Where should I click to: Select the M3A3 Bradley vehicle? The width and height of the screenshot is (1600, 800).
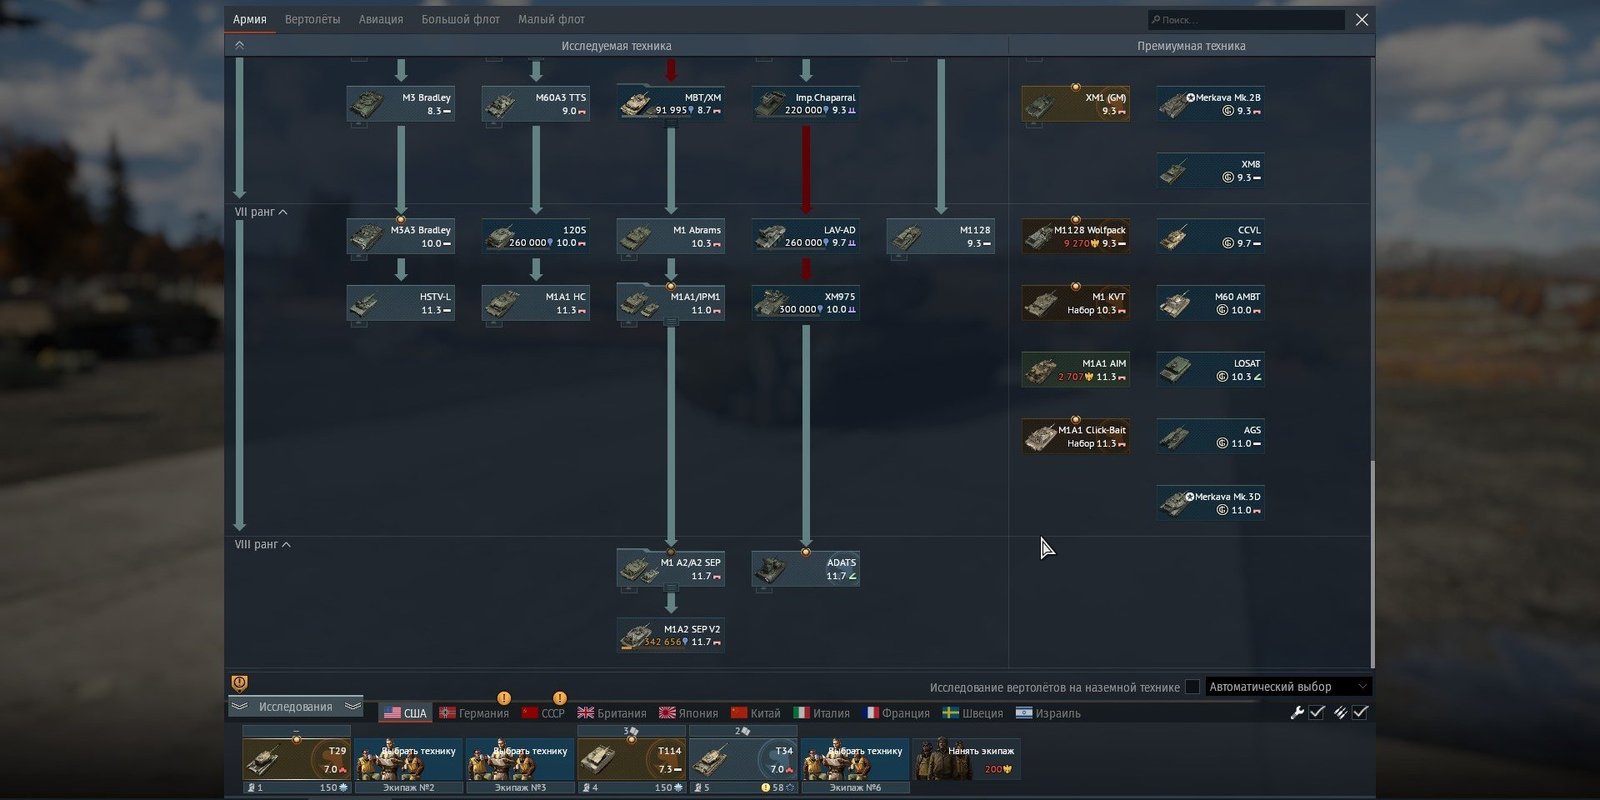pos(400,237)
